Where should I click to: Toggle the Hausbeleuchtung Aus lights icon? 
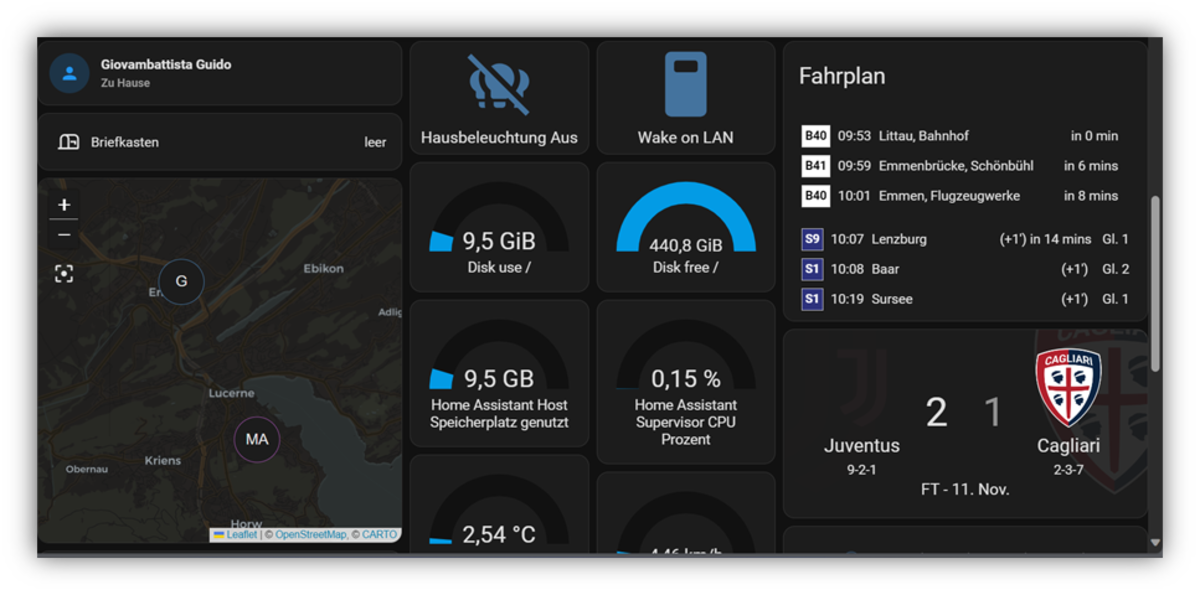499,86
